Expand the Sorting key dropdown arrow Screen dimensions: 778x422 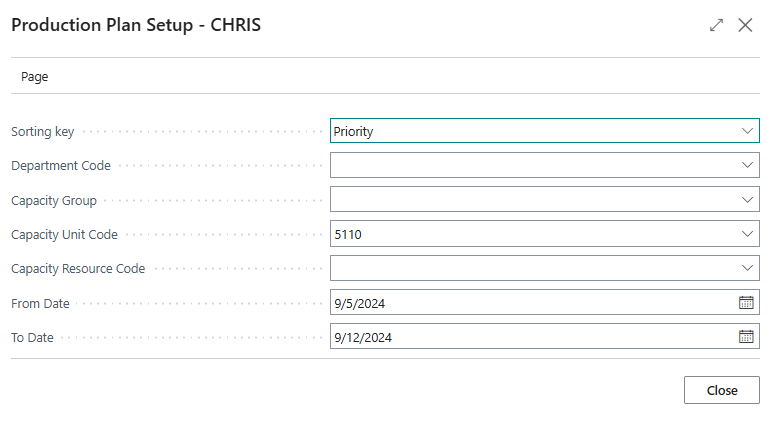[747, 131]
